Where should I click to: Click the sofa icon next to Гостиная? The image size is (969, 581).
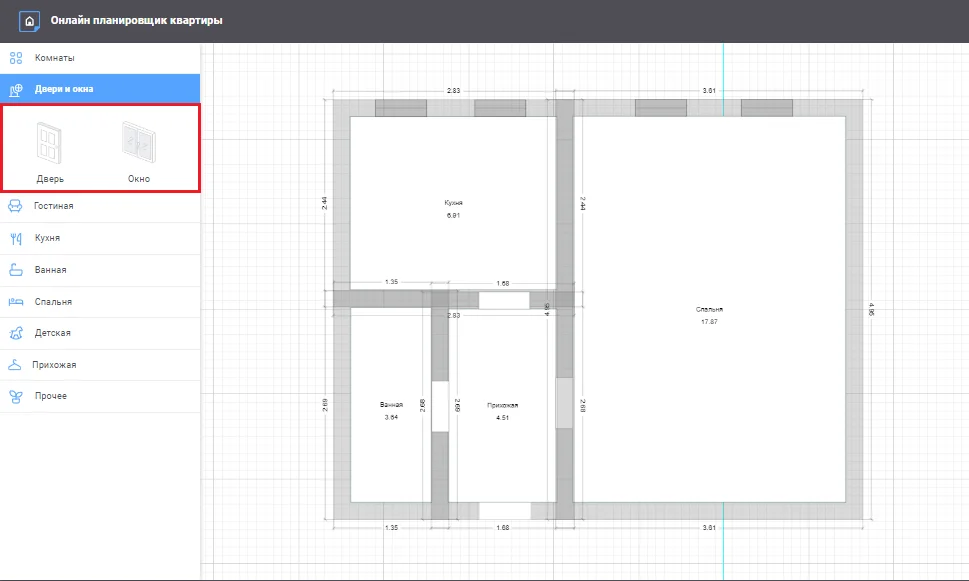[x=14, y=205]
